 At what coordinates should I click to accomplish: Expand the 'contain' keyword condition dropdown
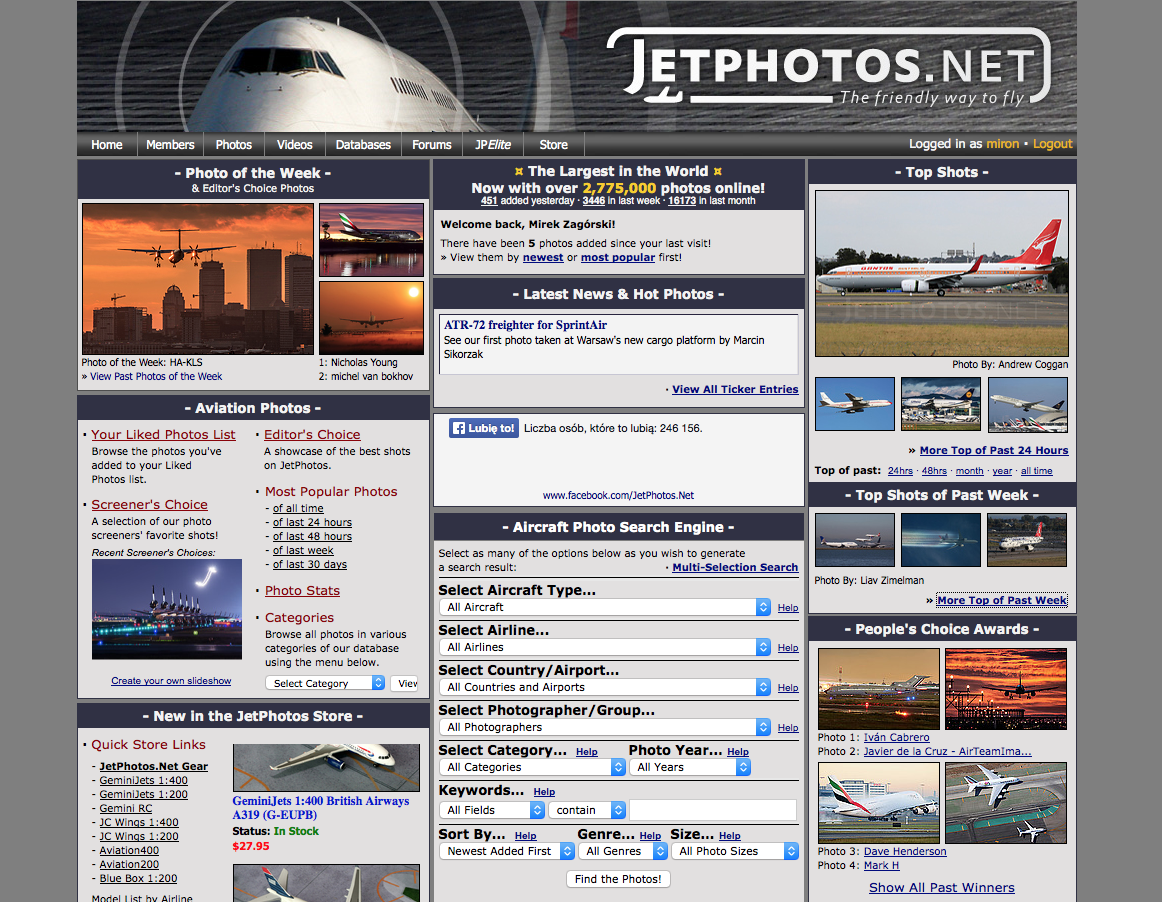pyautogui.click(x=587, y=810)
